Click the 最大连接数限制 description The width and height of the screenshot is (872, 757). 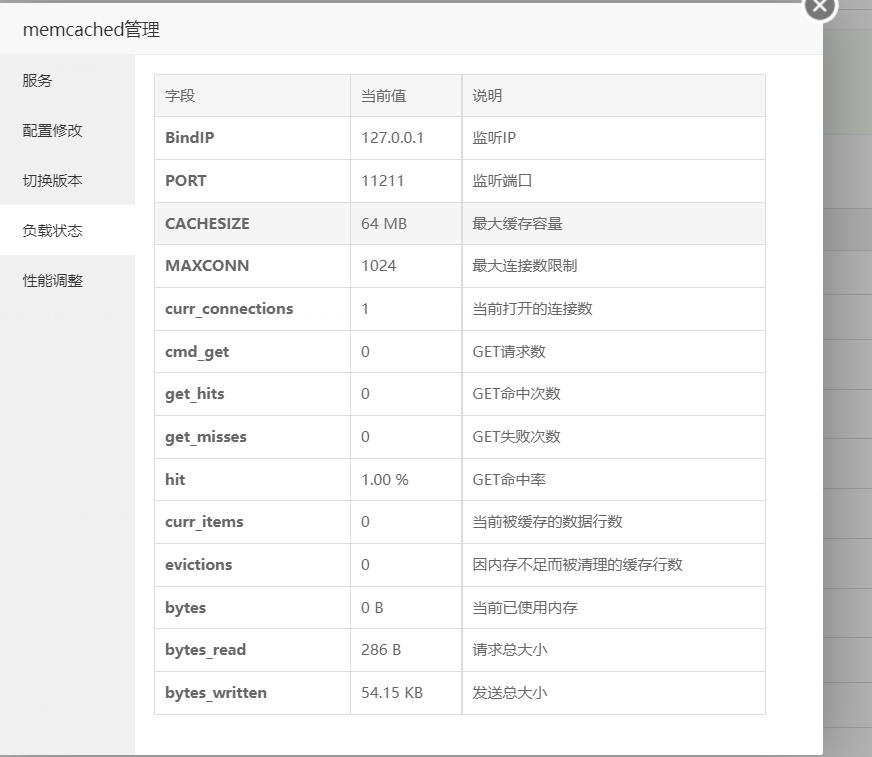click(524, 266)
